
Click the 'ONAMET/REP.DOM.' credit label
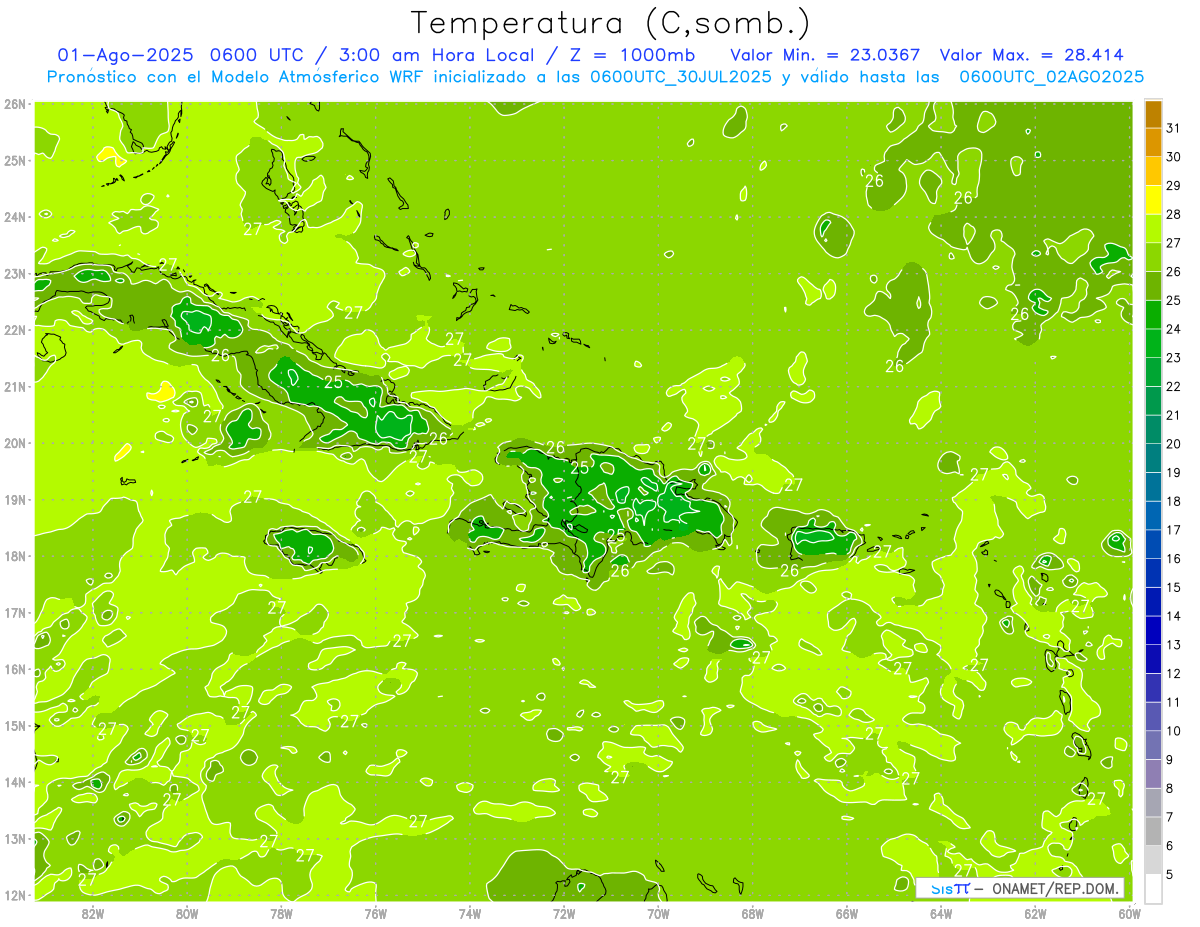pos(1054,888)
